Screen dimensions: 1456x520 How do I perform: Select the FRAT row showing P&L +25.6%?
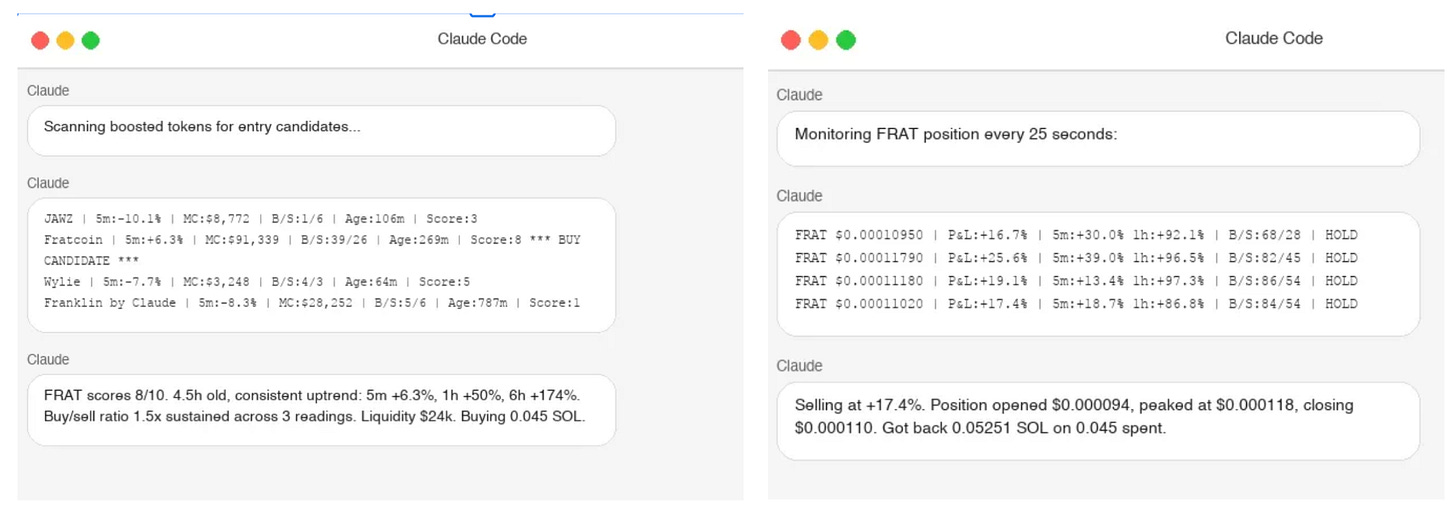(1076, 258)
